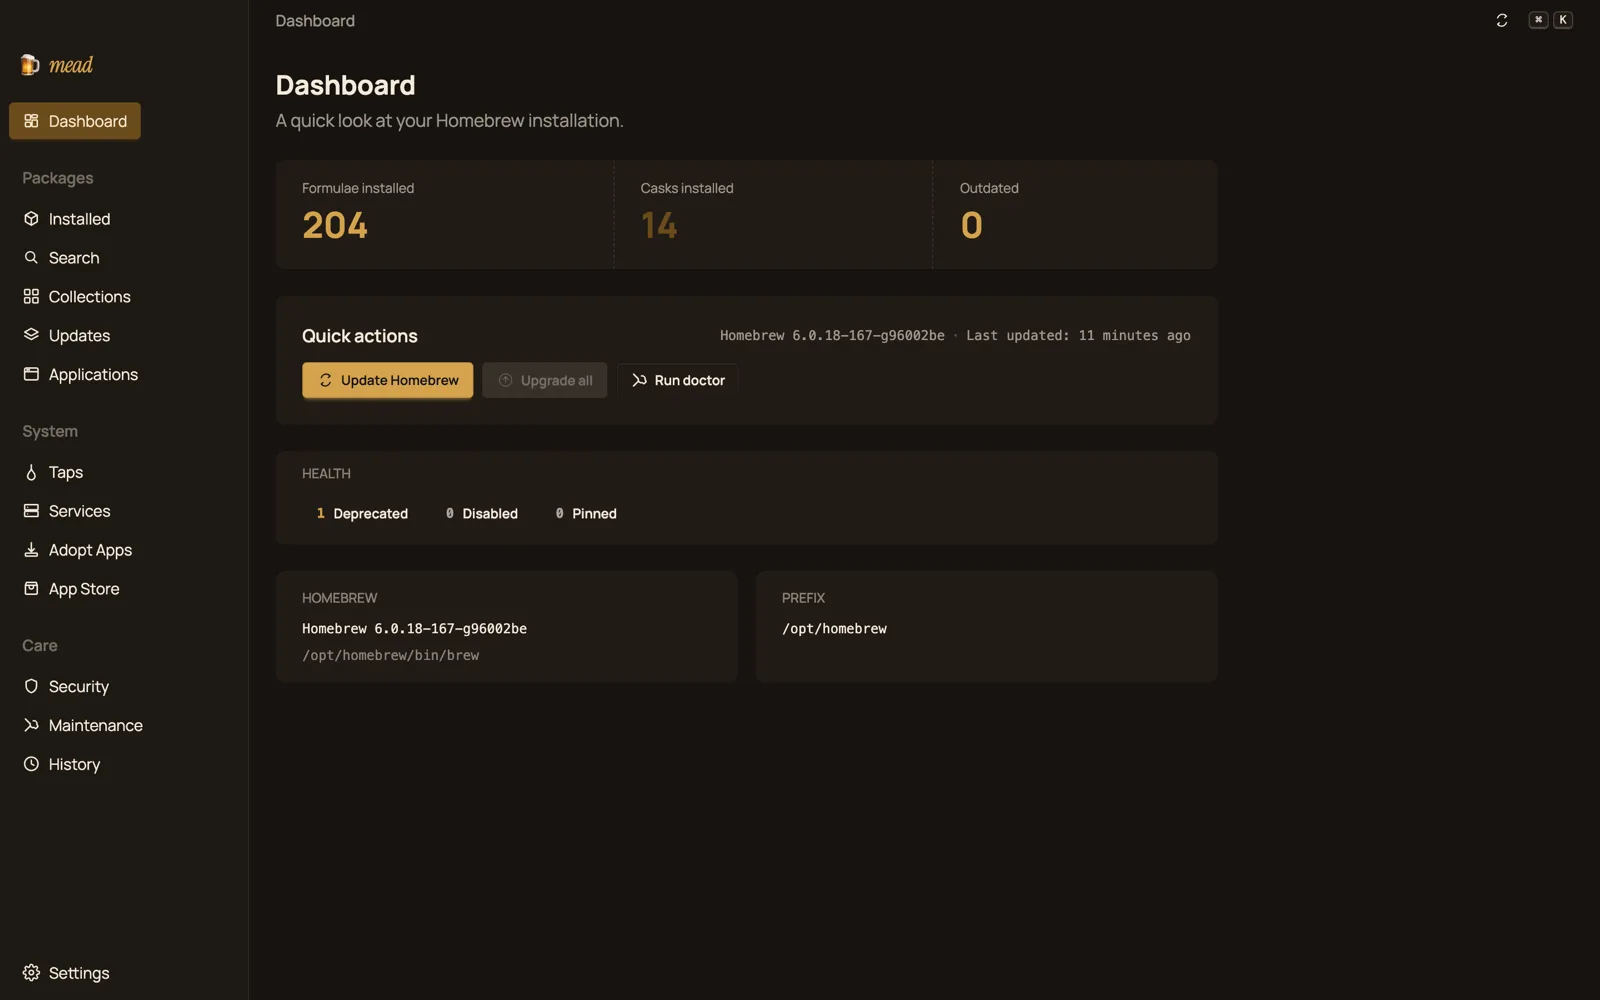Open Collections from the sidebar

pos(75,297)
